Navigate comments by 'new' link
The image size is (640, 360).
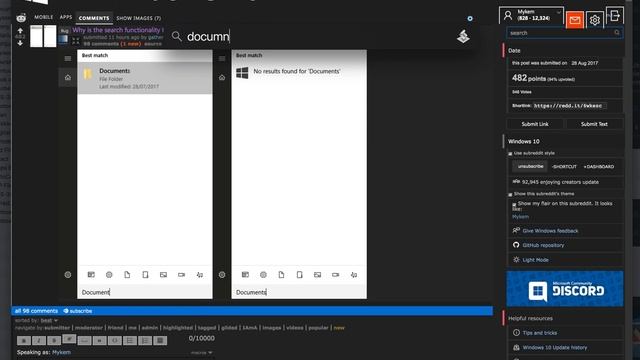click(x=339, y=327)
